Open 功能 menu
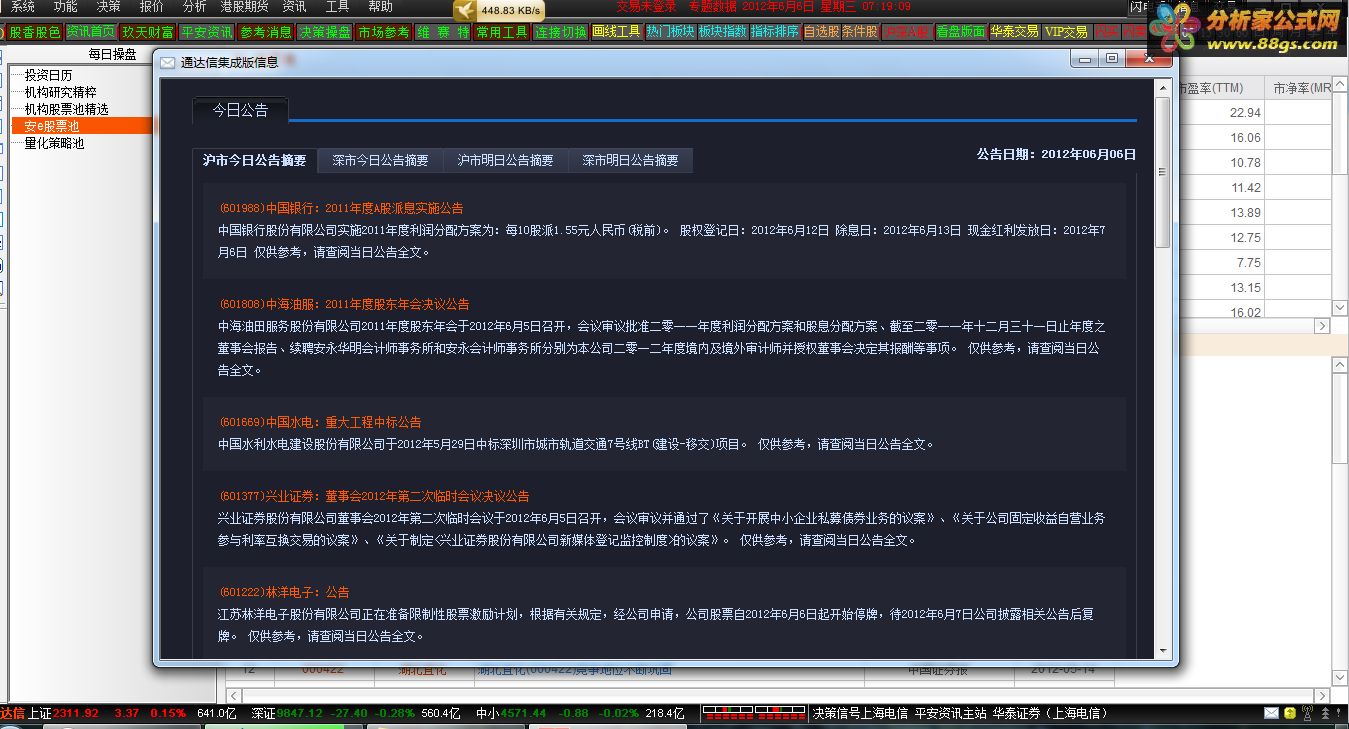 tap(66, 6)
